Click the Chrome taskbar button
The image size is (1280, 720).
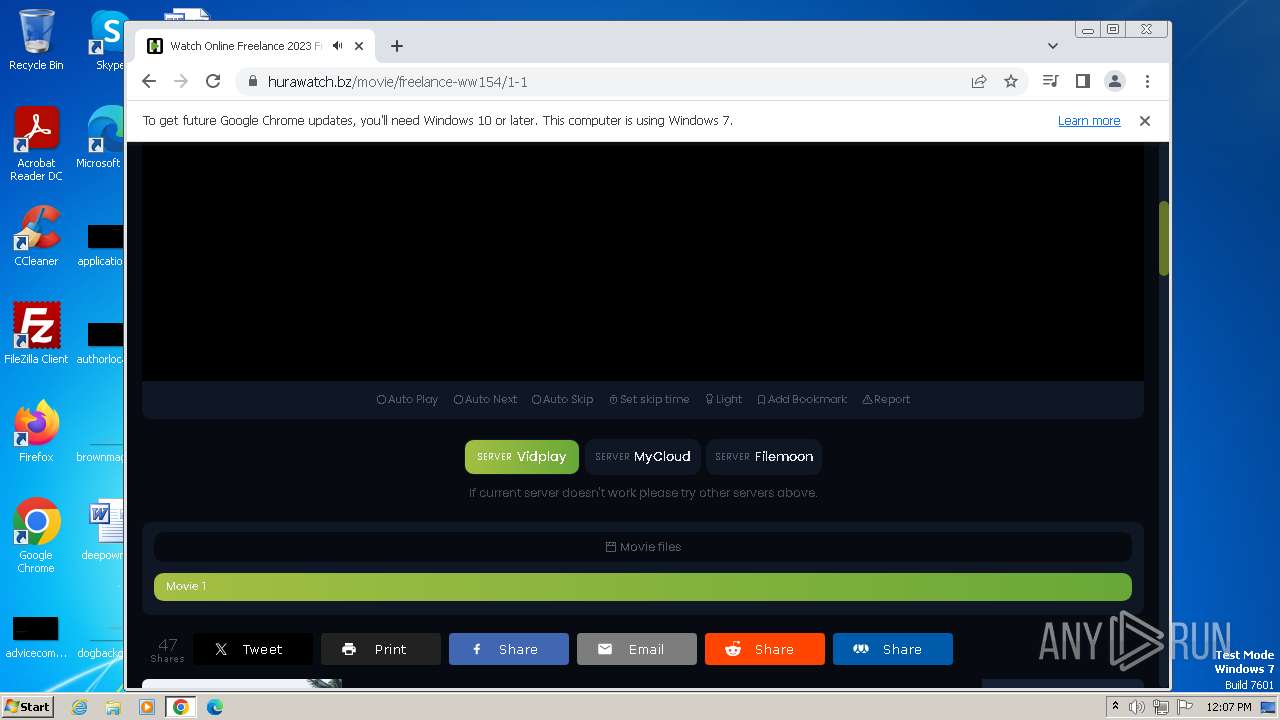(x=180, y=707)
